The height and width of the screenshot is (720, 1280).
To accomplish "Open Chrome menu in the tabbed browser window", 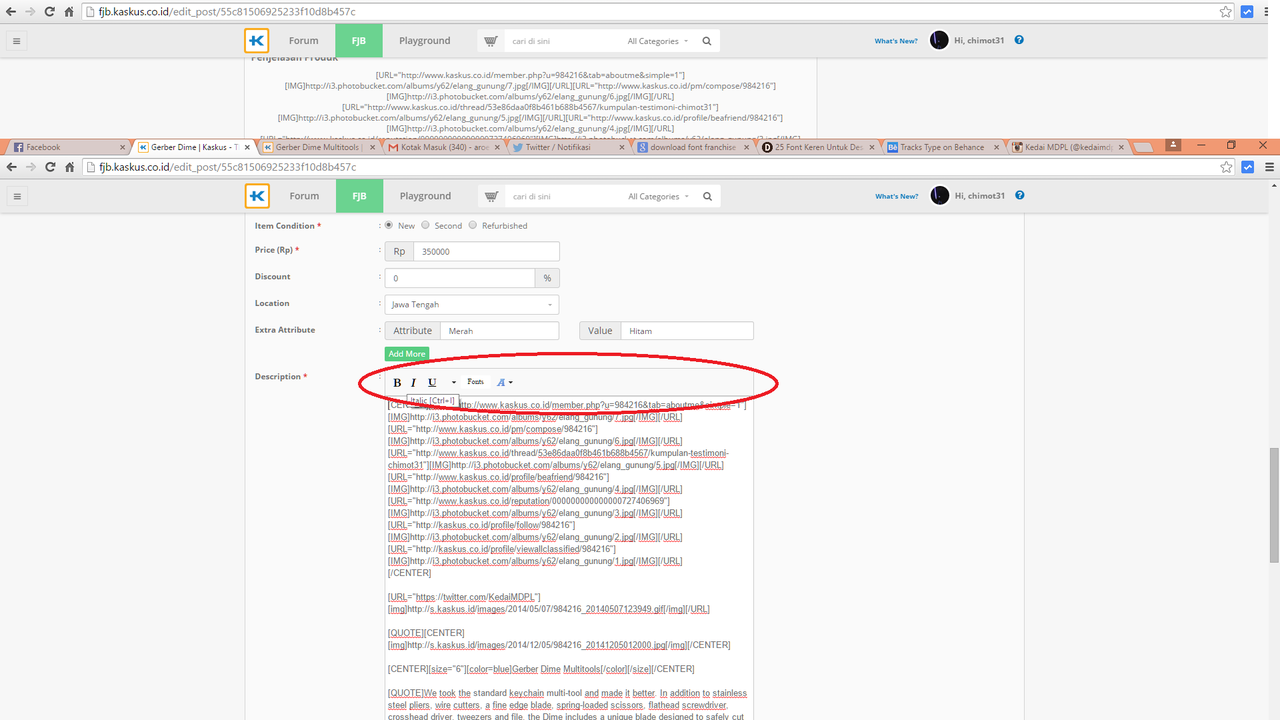I will tap(1268, 167).
